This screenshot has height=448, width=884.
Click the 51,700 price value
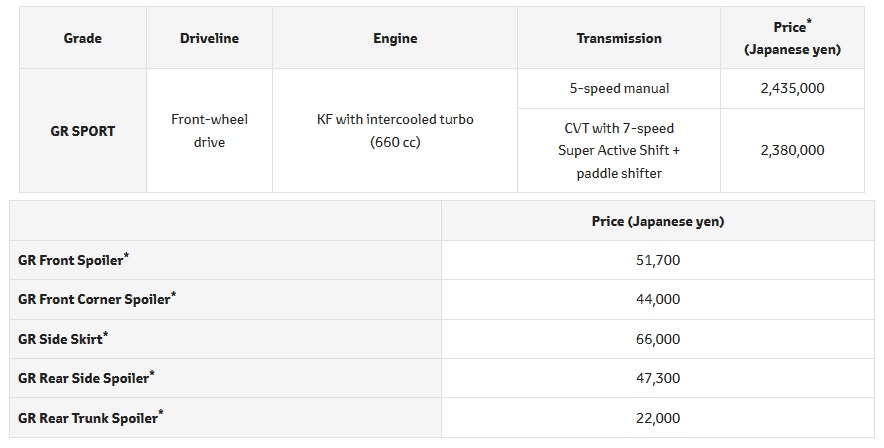coord(657,260)
